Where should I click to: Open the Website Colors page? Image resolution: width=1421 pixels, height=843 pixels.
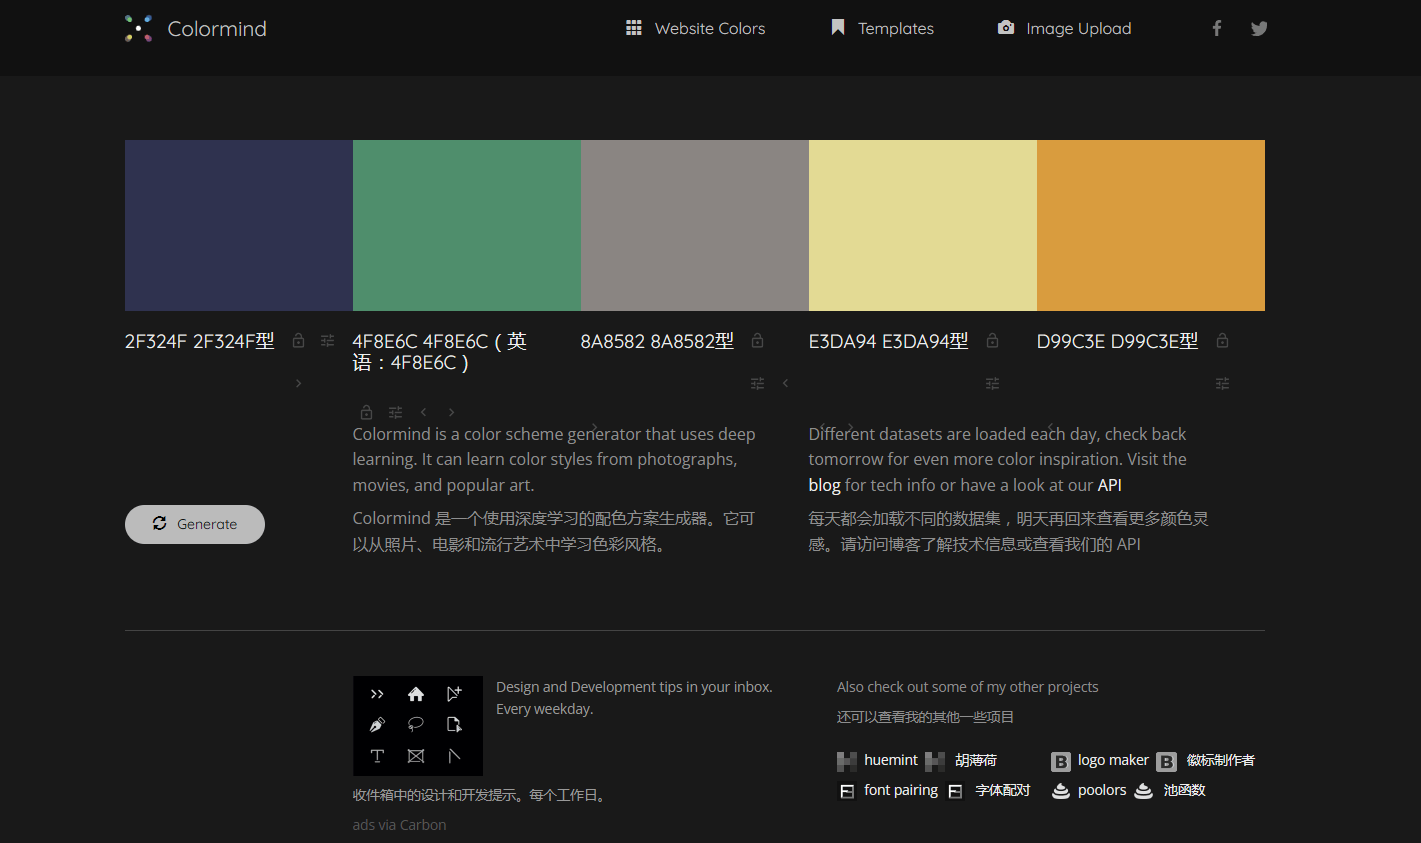[695, 28]
